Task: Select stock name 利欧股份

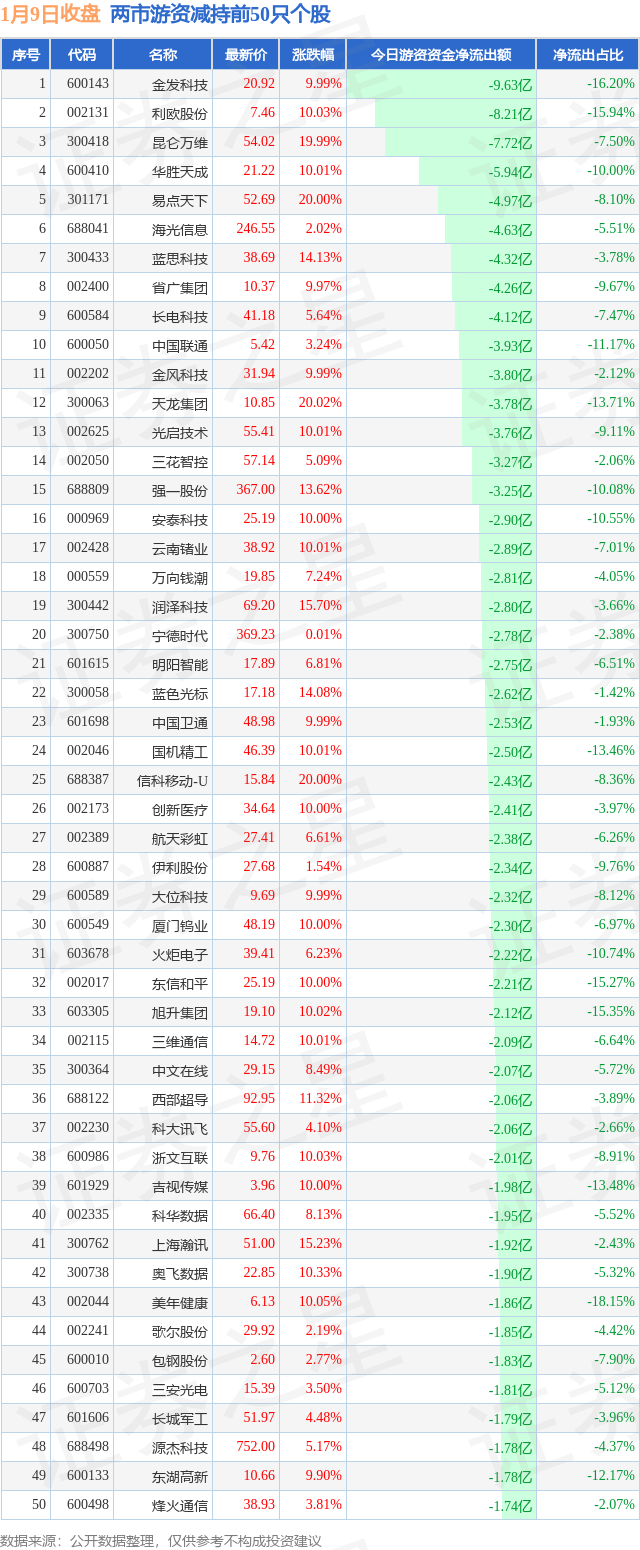Action: (x=180, y=113)
